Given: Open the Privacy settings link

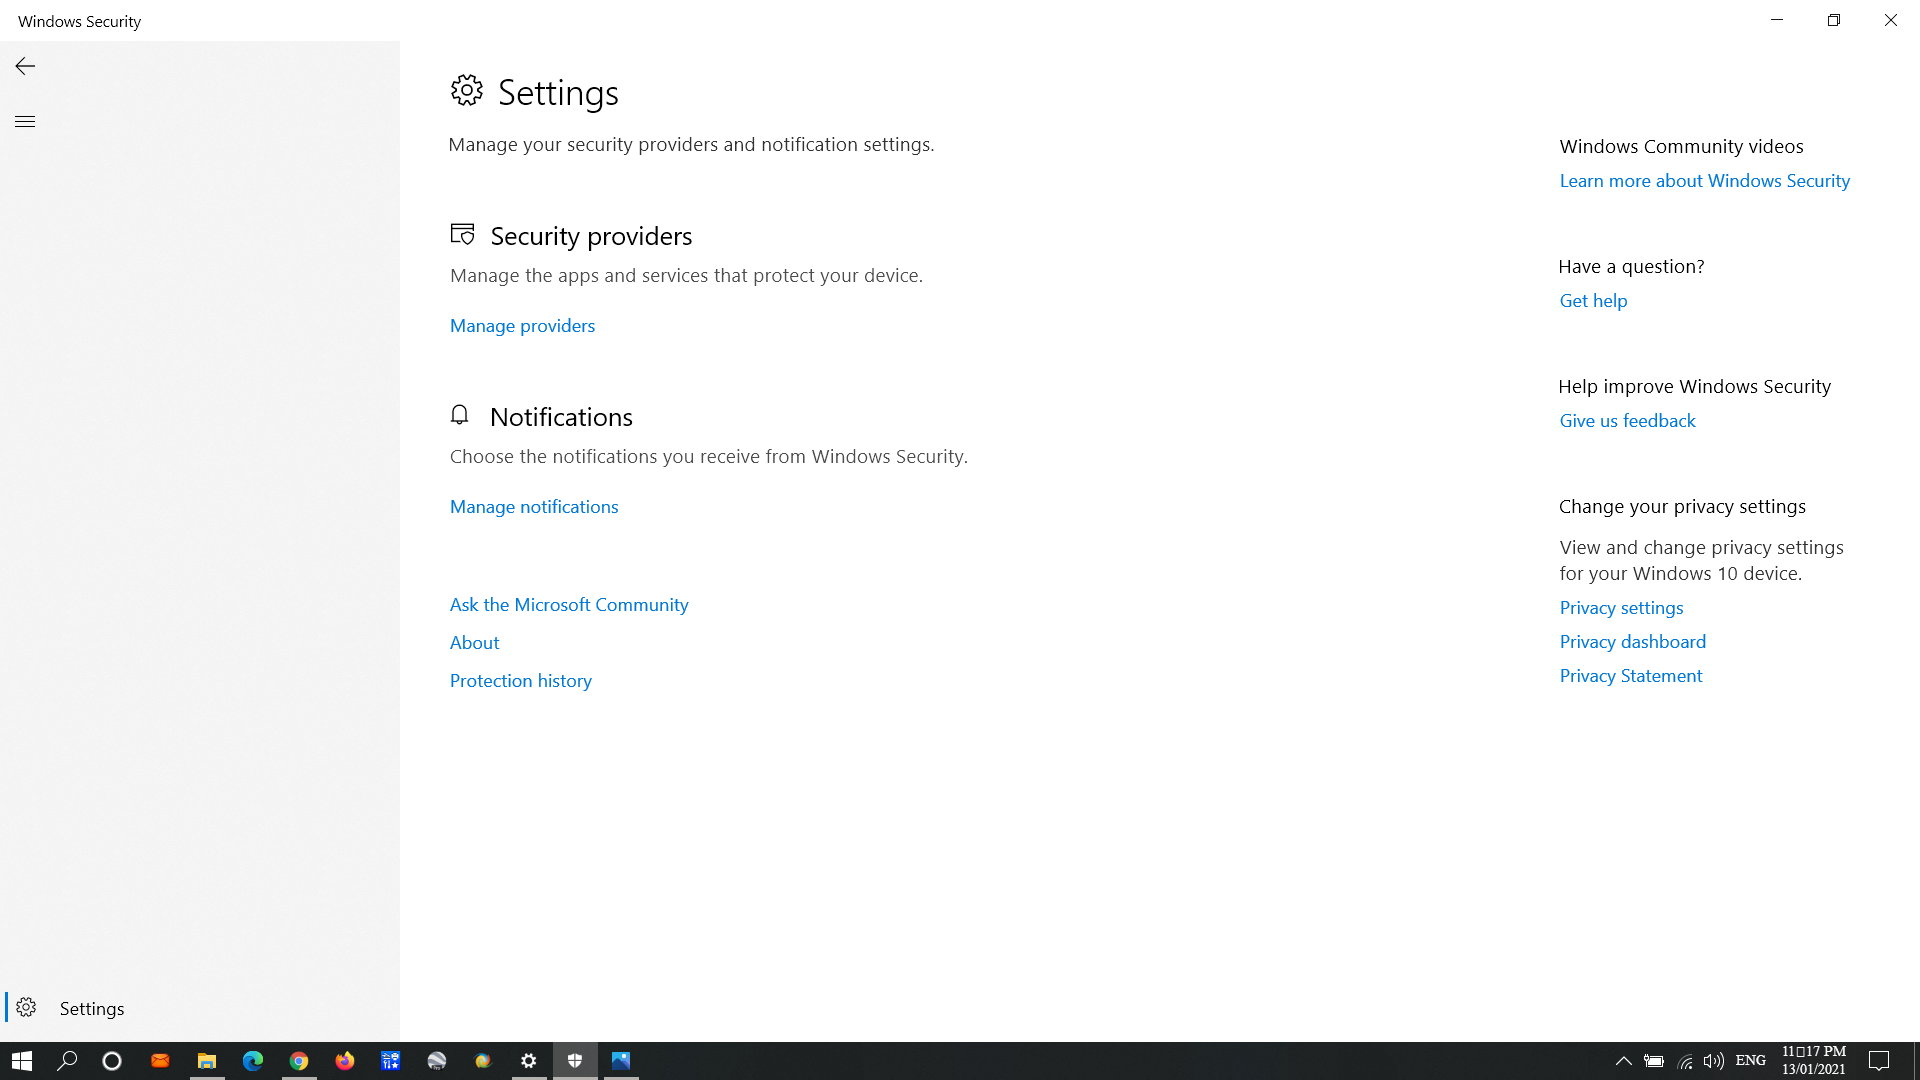Looking at the screenshot, I should click(x=1621, y=608).
